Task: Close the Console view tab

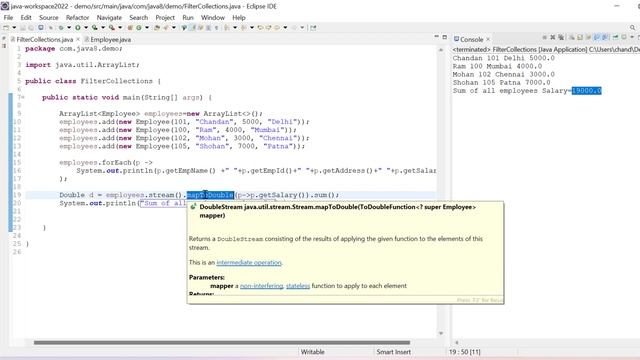Action: point(488,39)
